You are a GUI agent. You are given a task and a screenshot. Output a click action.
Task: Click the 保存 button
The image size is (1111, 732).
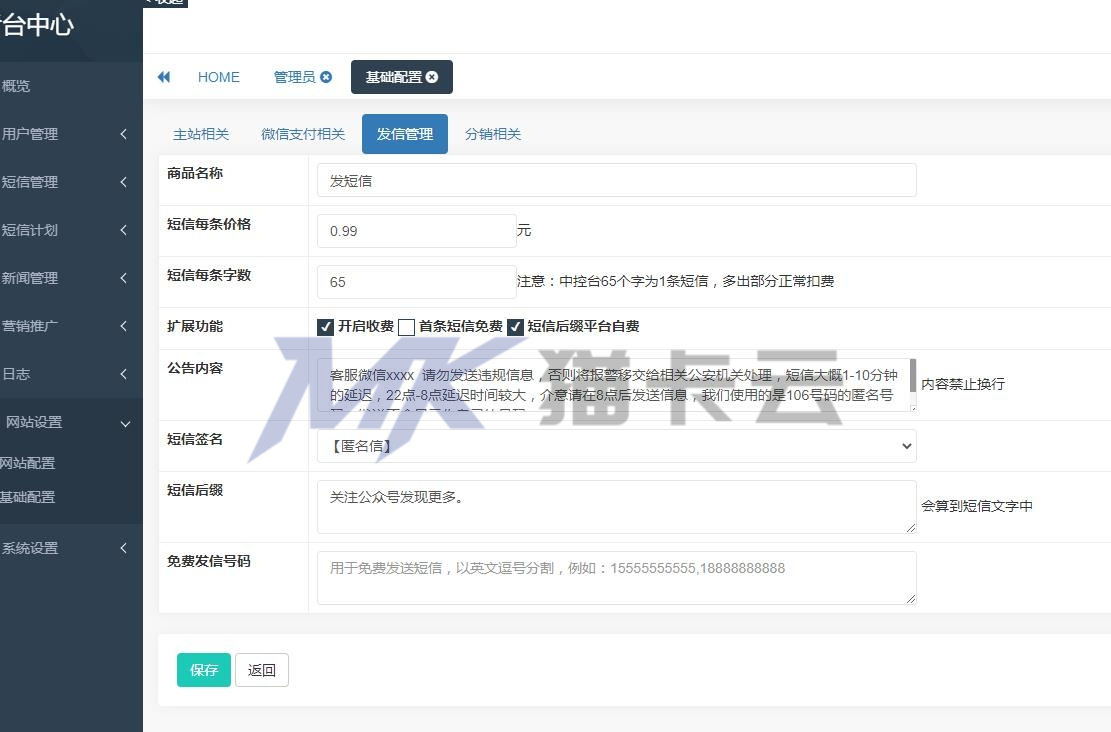coord(204,670)
